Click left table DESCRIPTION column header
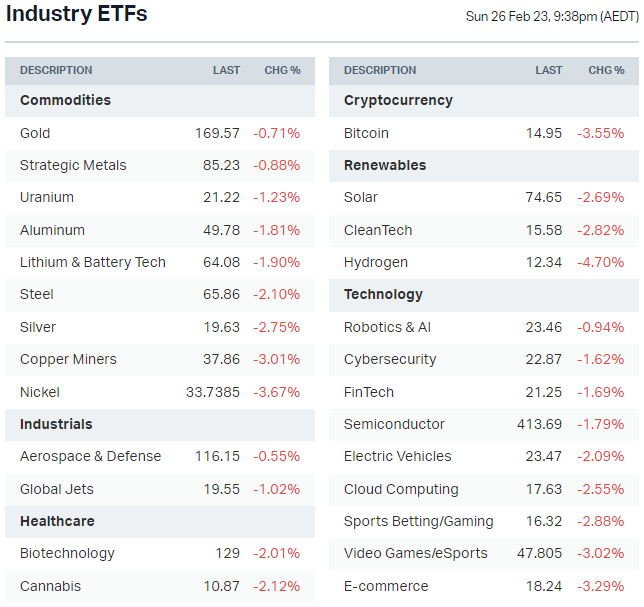Screen dimensions: 644x607 point(56,70)
